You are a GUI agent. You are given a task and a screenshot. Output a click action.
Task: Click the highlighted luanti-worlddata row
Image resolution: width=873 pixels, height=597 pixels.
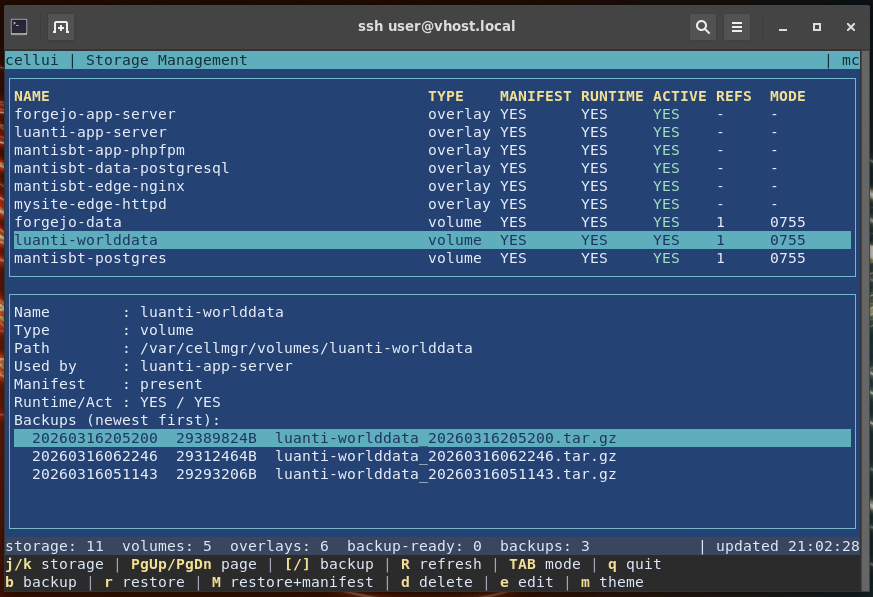[86, 240]
